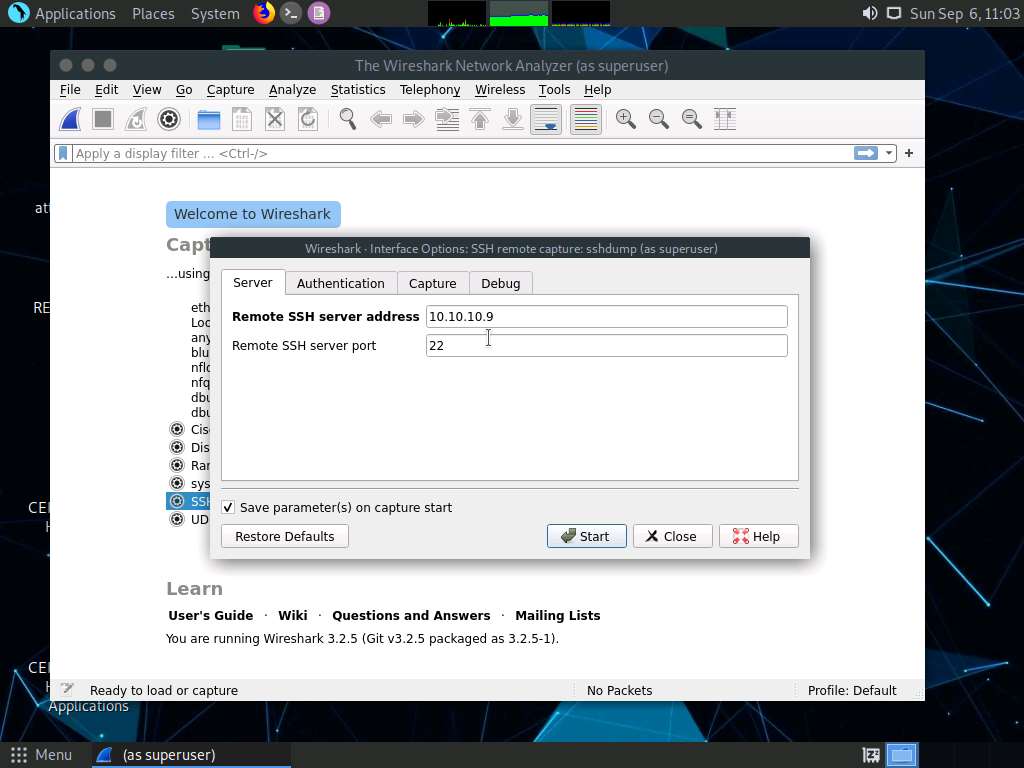1024x768 pixels.
Task: Restart the current capture with the green icon
Action: click(135, 119)
